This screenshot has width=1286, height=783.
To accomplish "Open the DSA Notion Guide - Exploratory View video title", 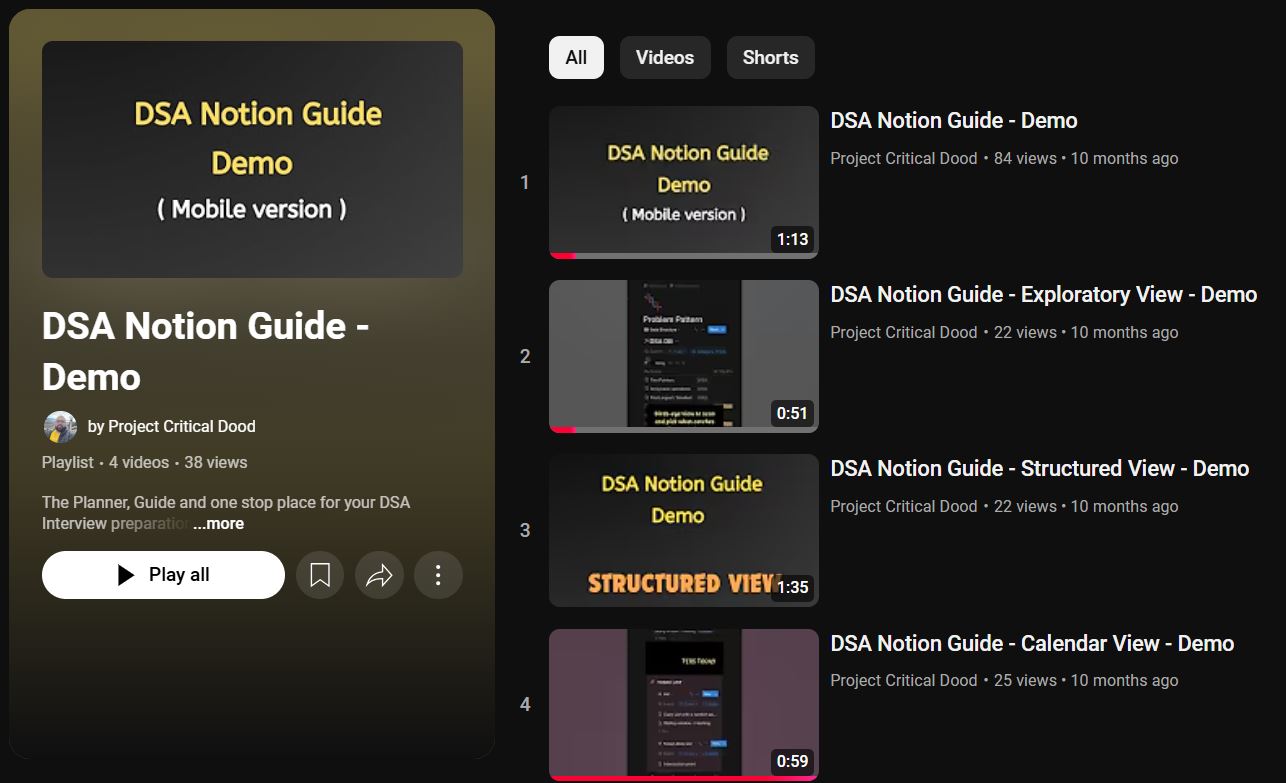I will click(x=1044, y=295).
